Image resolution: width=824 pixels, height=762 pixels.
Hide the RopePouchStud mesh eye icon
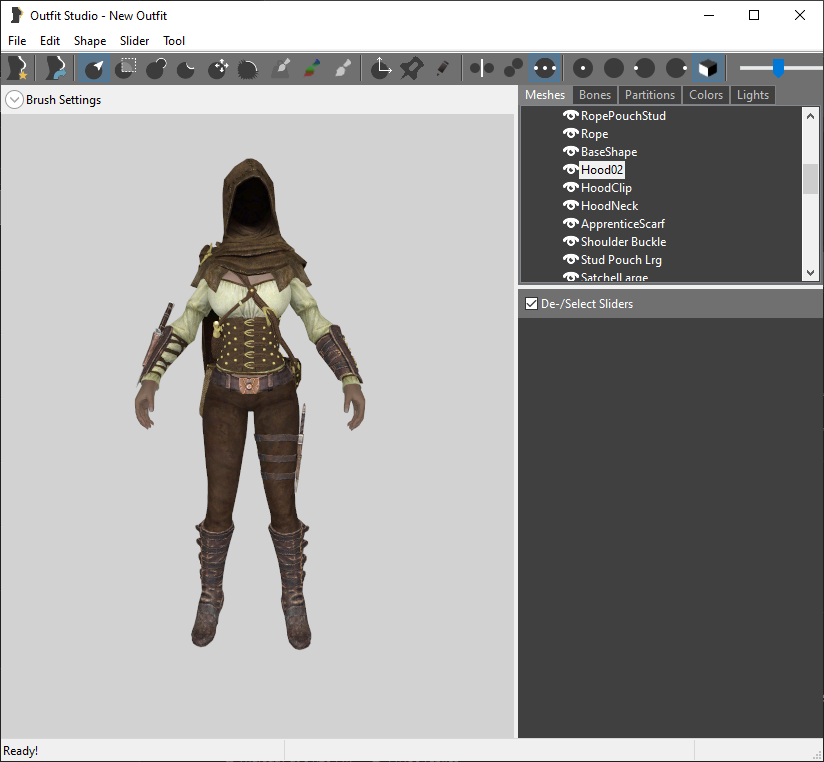point(571,115)
